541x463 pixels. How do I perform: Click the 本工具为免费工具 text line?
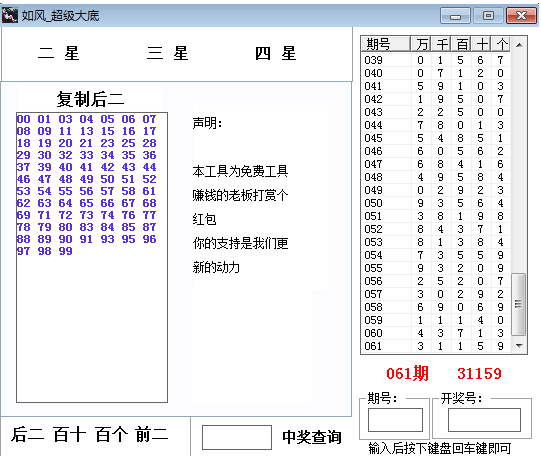[x=240, y=171]
